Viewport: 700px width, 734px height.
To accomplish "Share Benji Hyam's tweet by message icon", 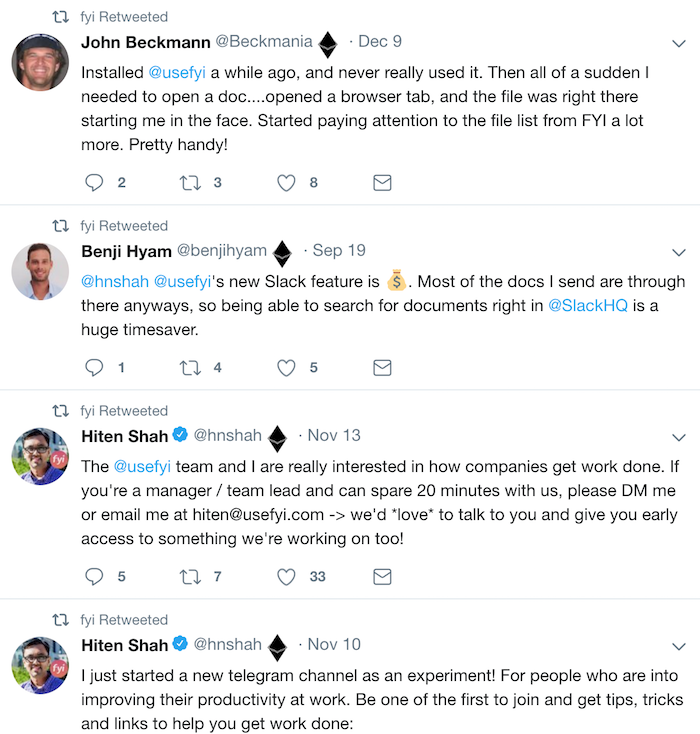I will point(382,368).
